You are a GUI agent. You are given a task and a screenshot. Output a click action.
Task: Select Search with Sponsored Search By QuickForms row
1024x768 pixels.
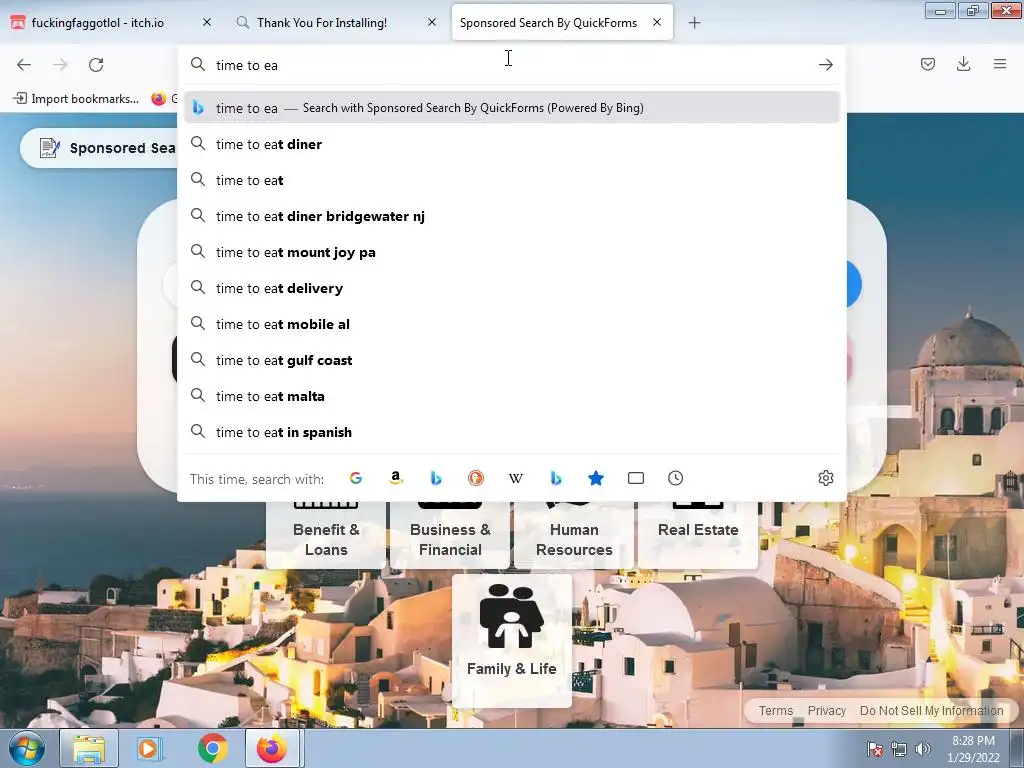tap(512, 108)
